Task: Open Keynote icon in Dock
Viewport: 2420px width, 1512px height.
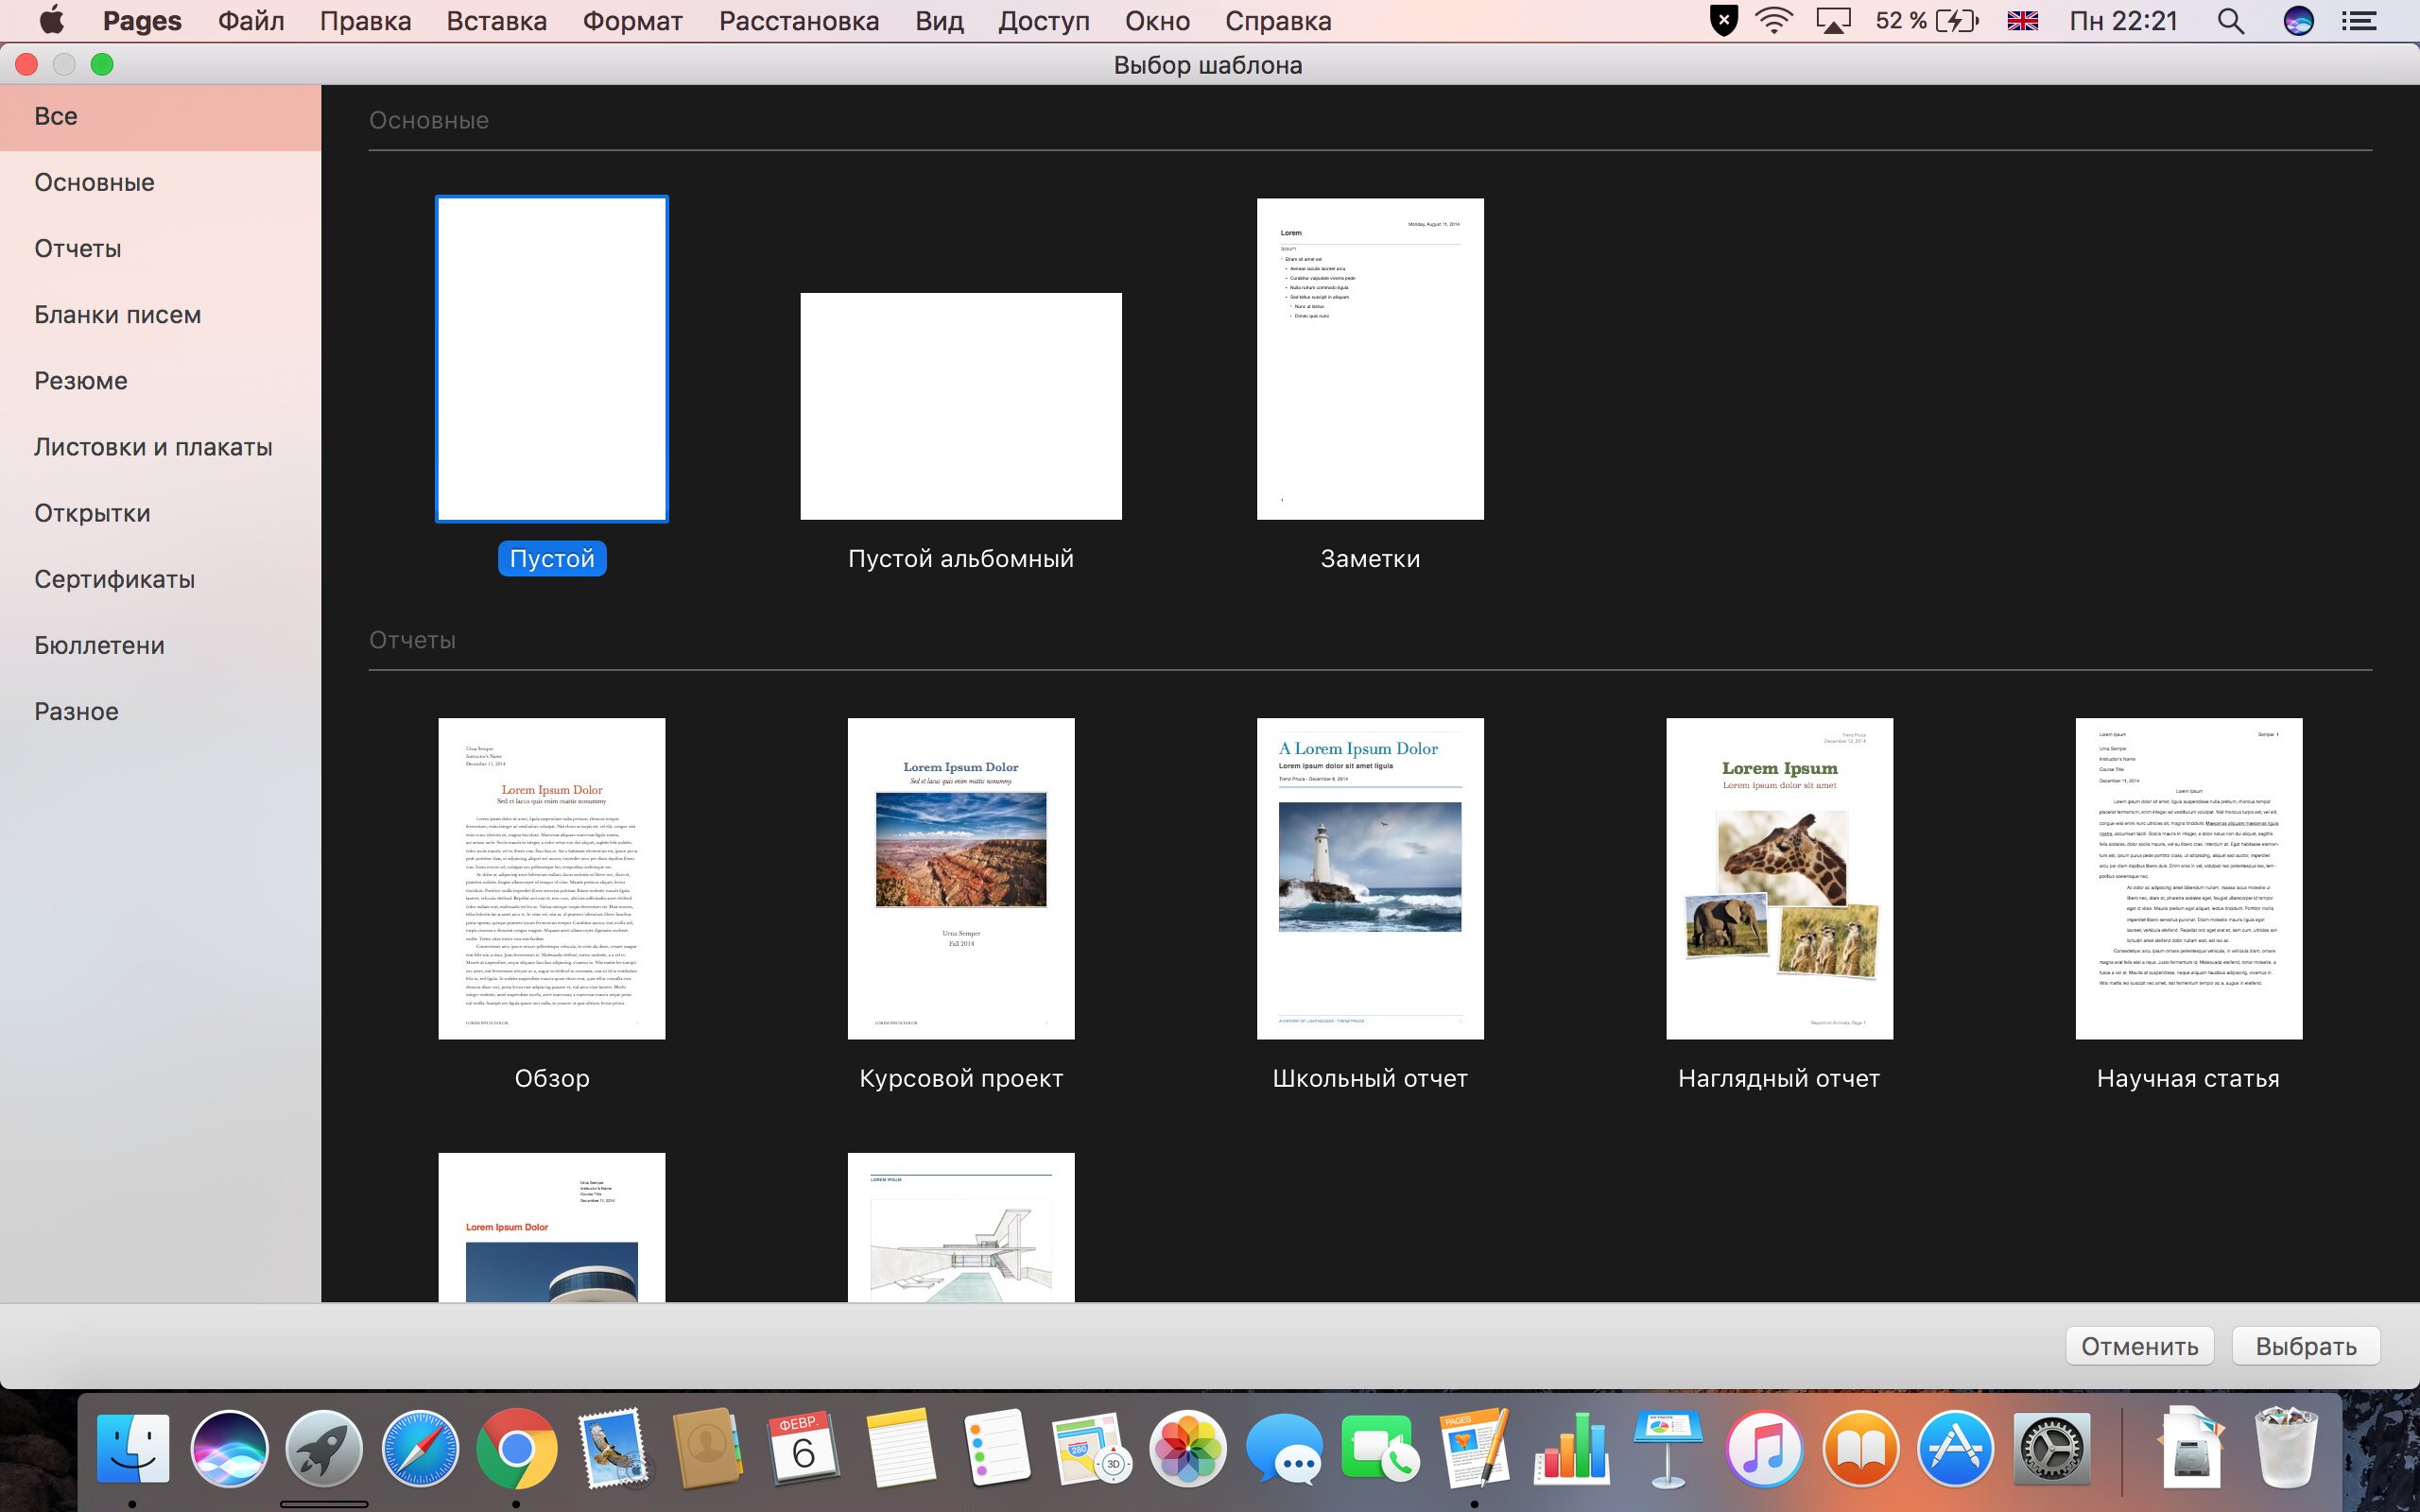Action: pos(1667,1449)
